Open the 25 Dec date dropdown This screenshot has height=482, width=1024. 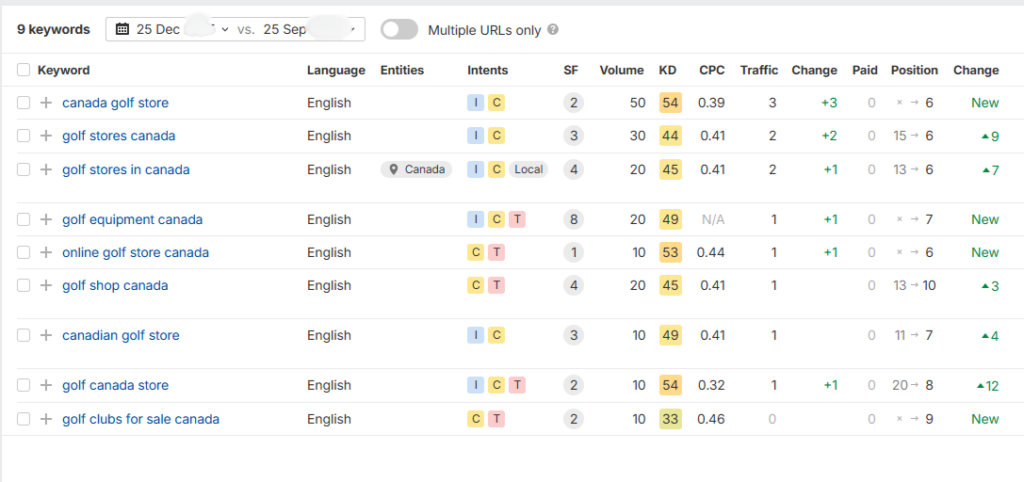click(180, 30)
